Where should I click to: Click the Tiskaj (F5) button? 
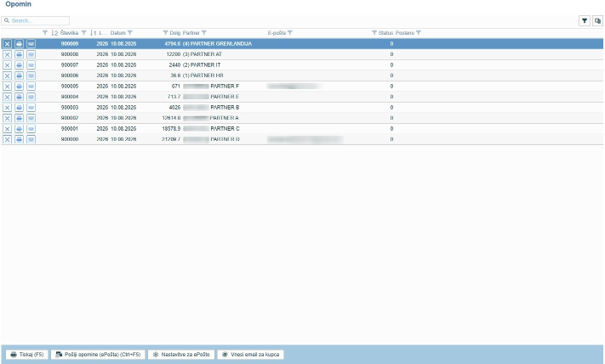pyautogui.click(x=27, y=354)
